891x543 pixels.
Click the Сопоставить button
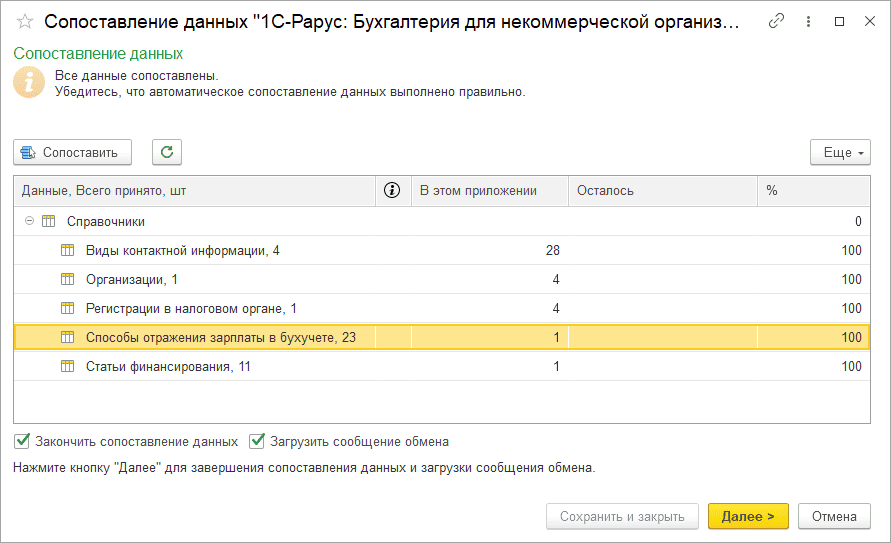[x=73, y=152]
